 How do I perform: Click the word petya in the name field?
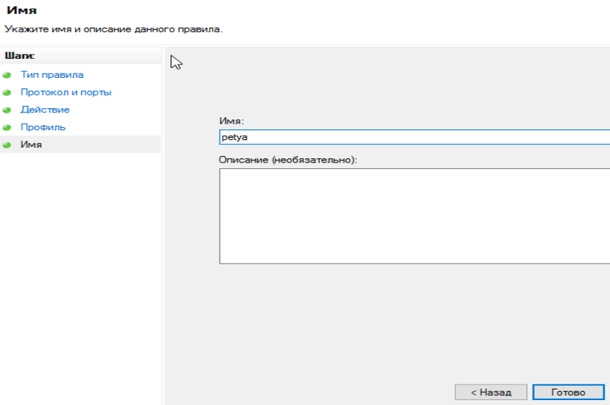point(235,137)
